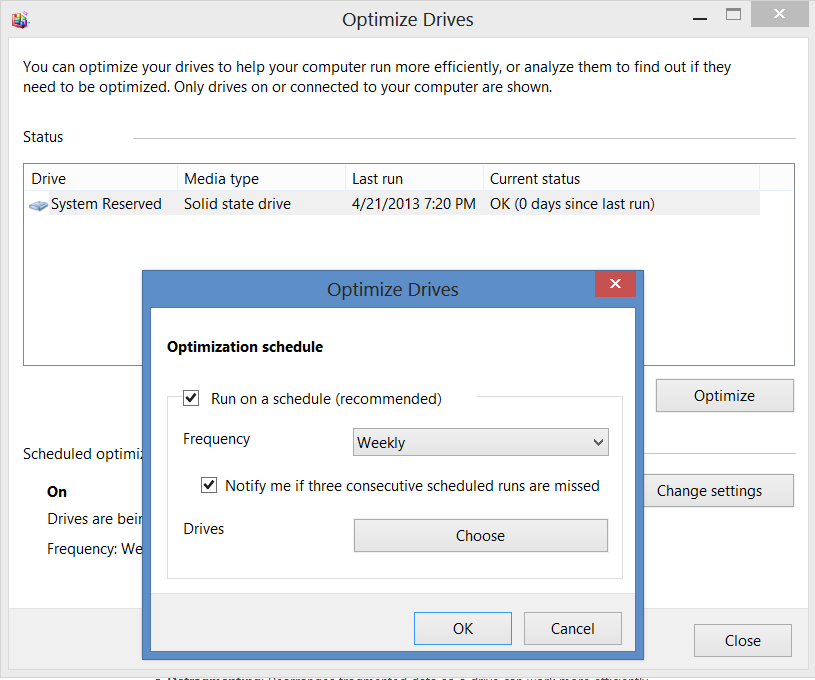This screenshot has width=815, height=680.
Task: Minimize the main Optimize Drives window
Action: pos(689,15)
